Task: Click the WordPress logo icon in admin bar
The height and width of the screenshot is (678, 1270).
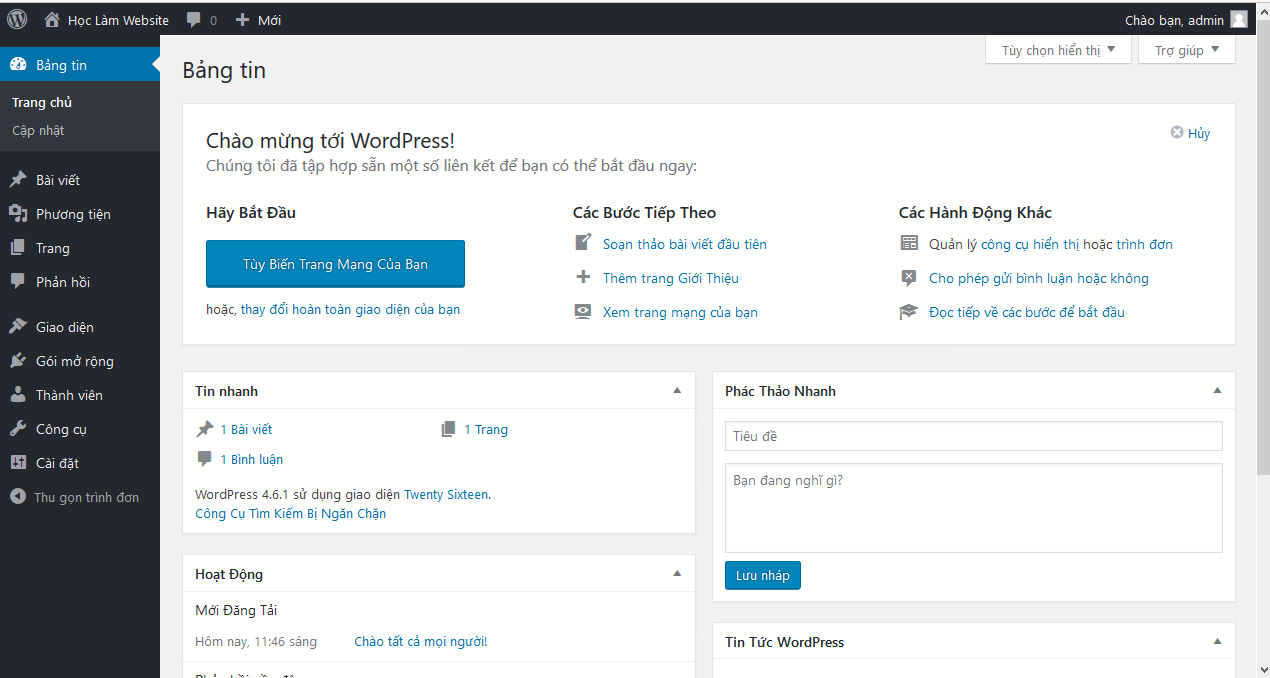Action: 17,19
